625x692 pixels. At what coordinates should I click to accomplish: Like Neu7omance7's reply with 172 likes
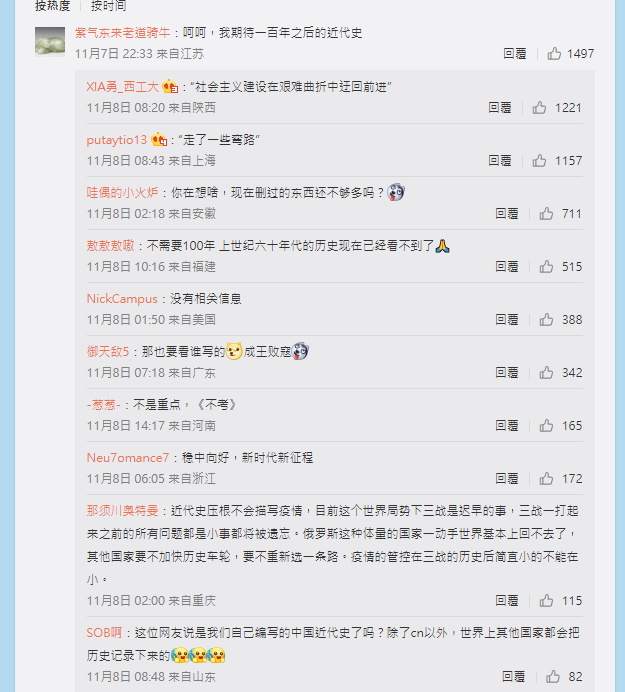(546, 478)
